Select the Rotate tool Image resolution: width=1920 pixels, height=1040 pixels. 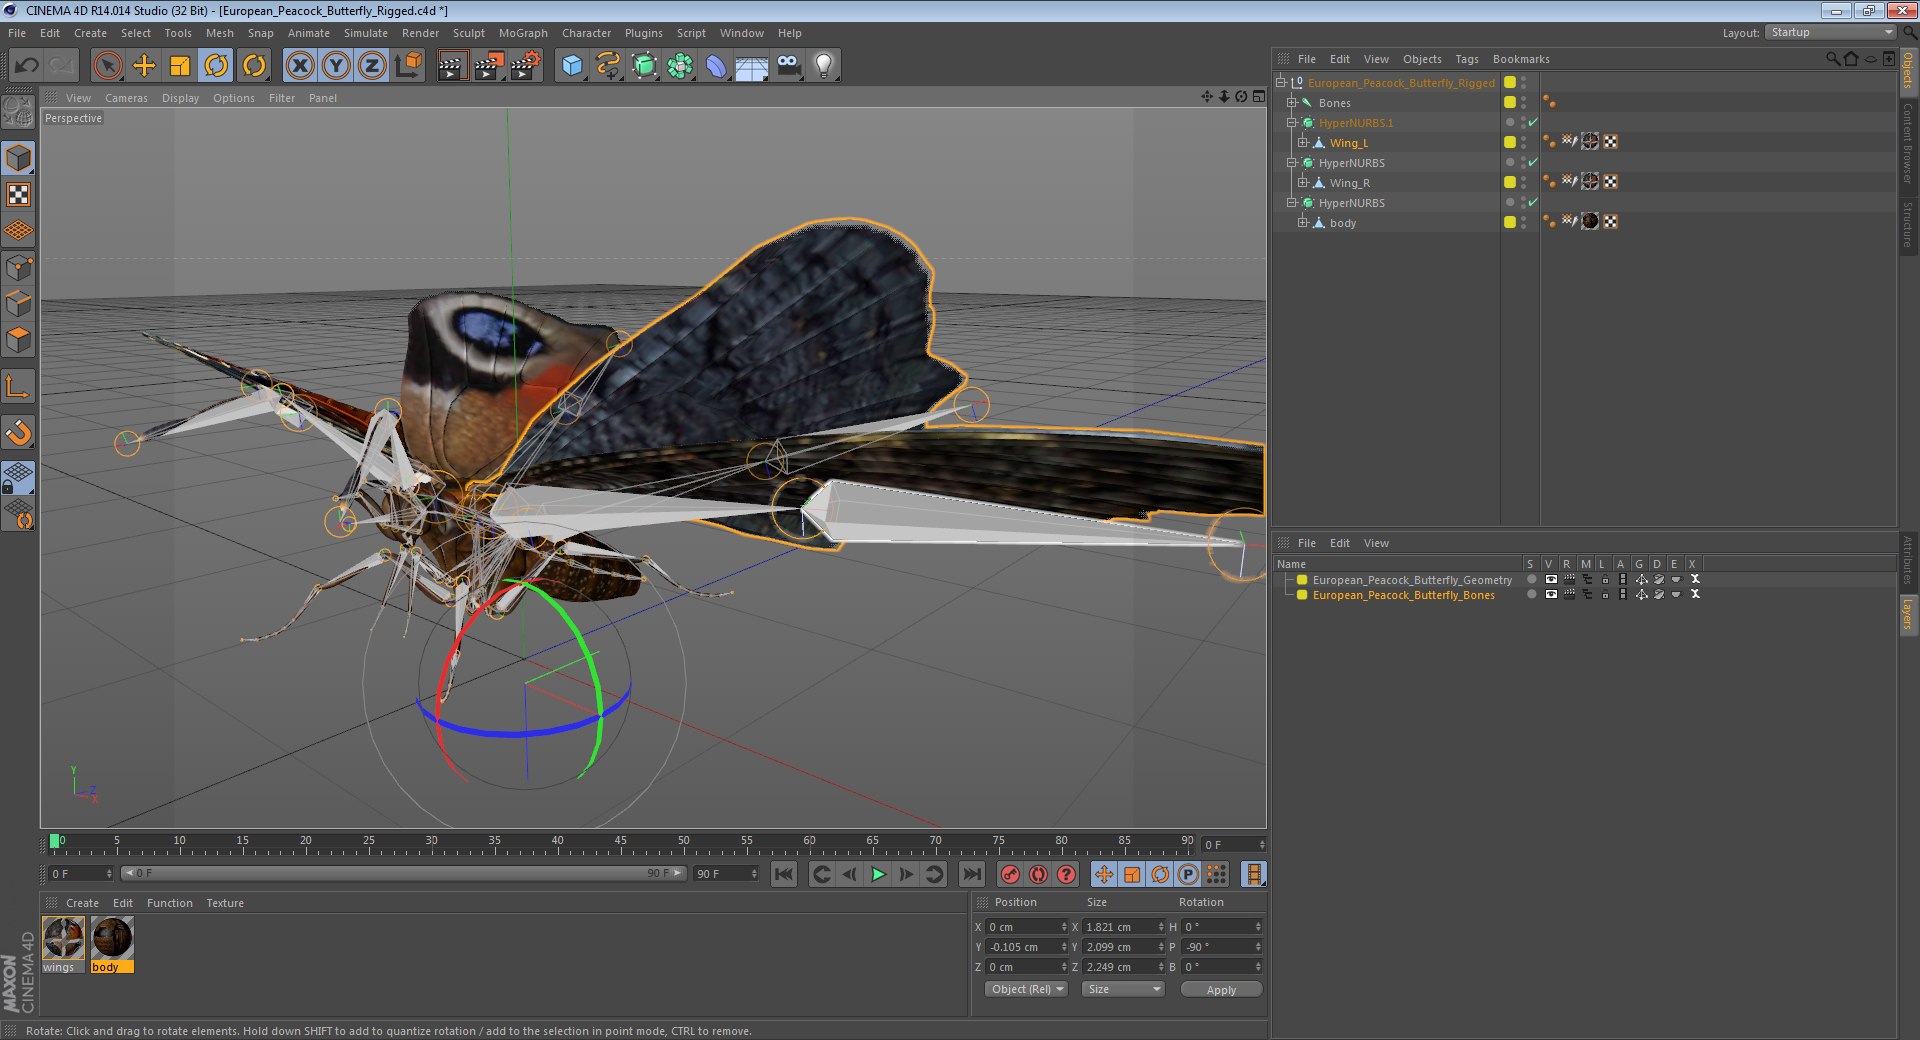[x=216, y=66]
